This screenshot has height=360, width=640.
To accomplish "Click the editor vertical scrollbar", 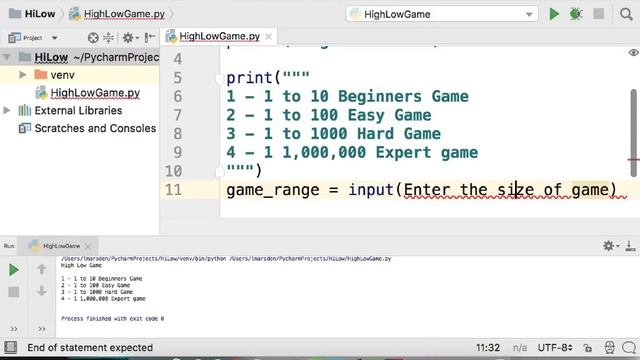I will click(x=633, y=133).
